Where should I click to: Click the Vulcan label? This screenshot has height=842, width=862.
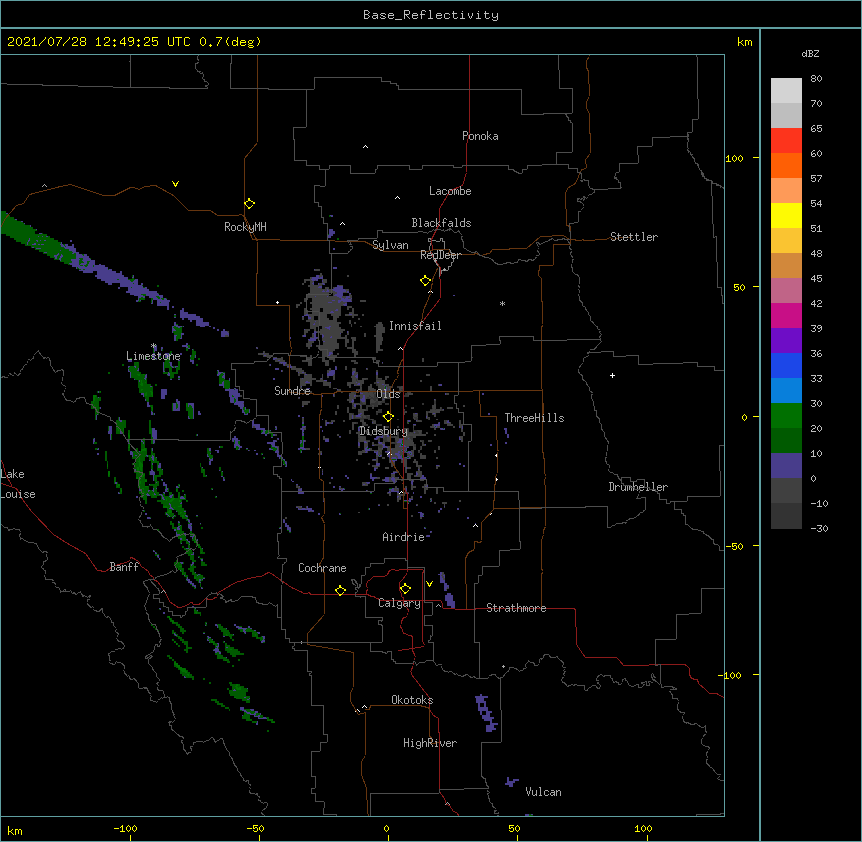543,792
